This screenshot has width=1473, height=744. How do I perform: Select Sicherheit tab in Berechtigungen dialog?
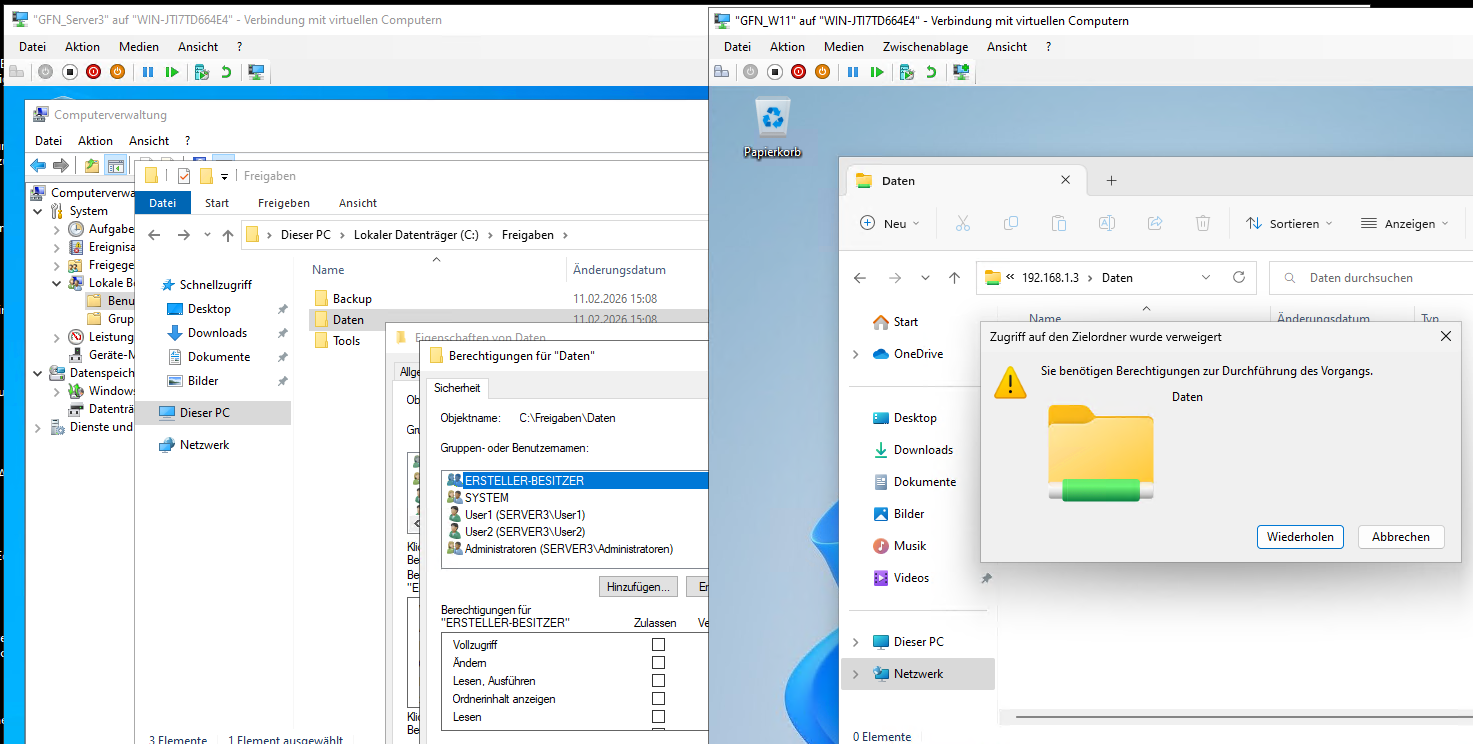point(457,388)
